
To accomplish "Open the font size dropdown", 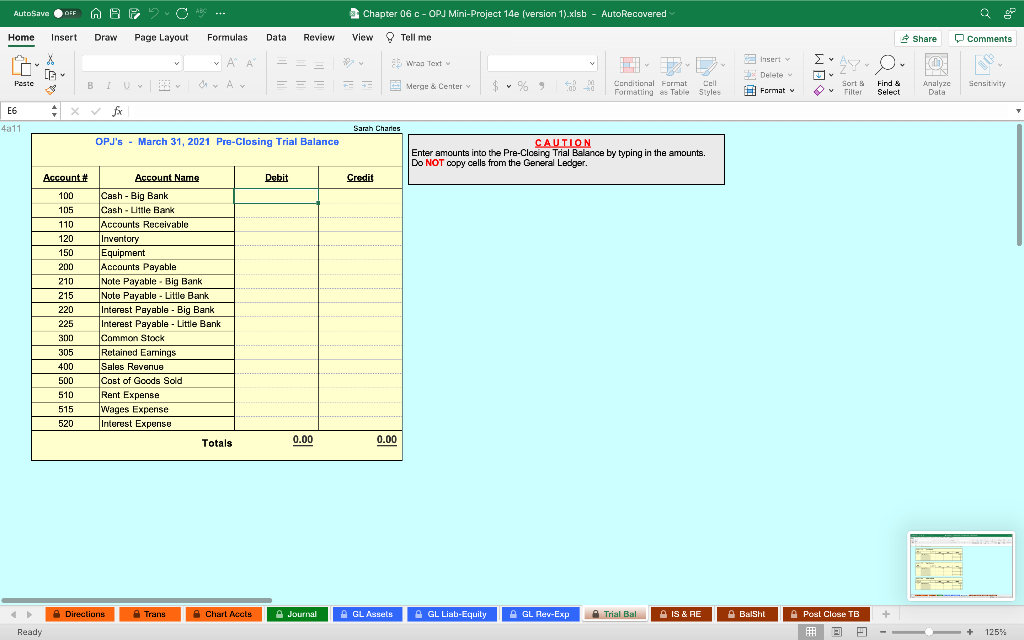I will click(x=216, y=63).
